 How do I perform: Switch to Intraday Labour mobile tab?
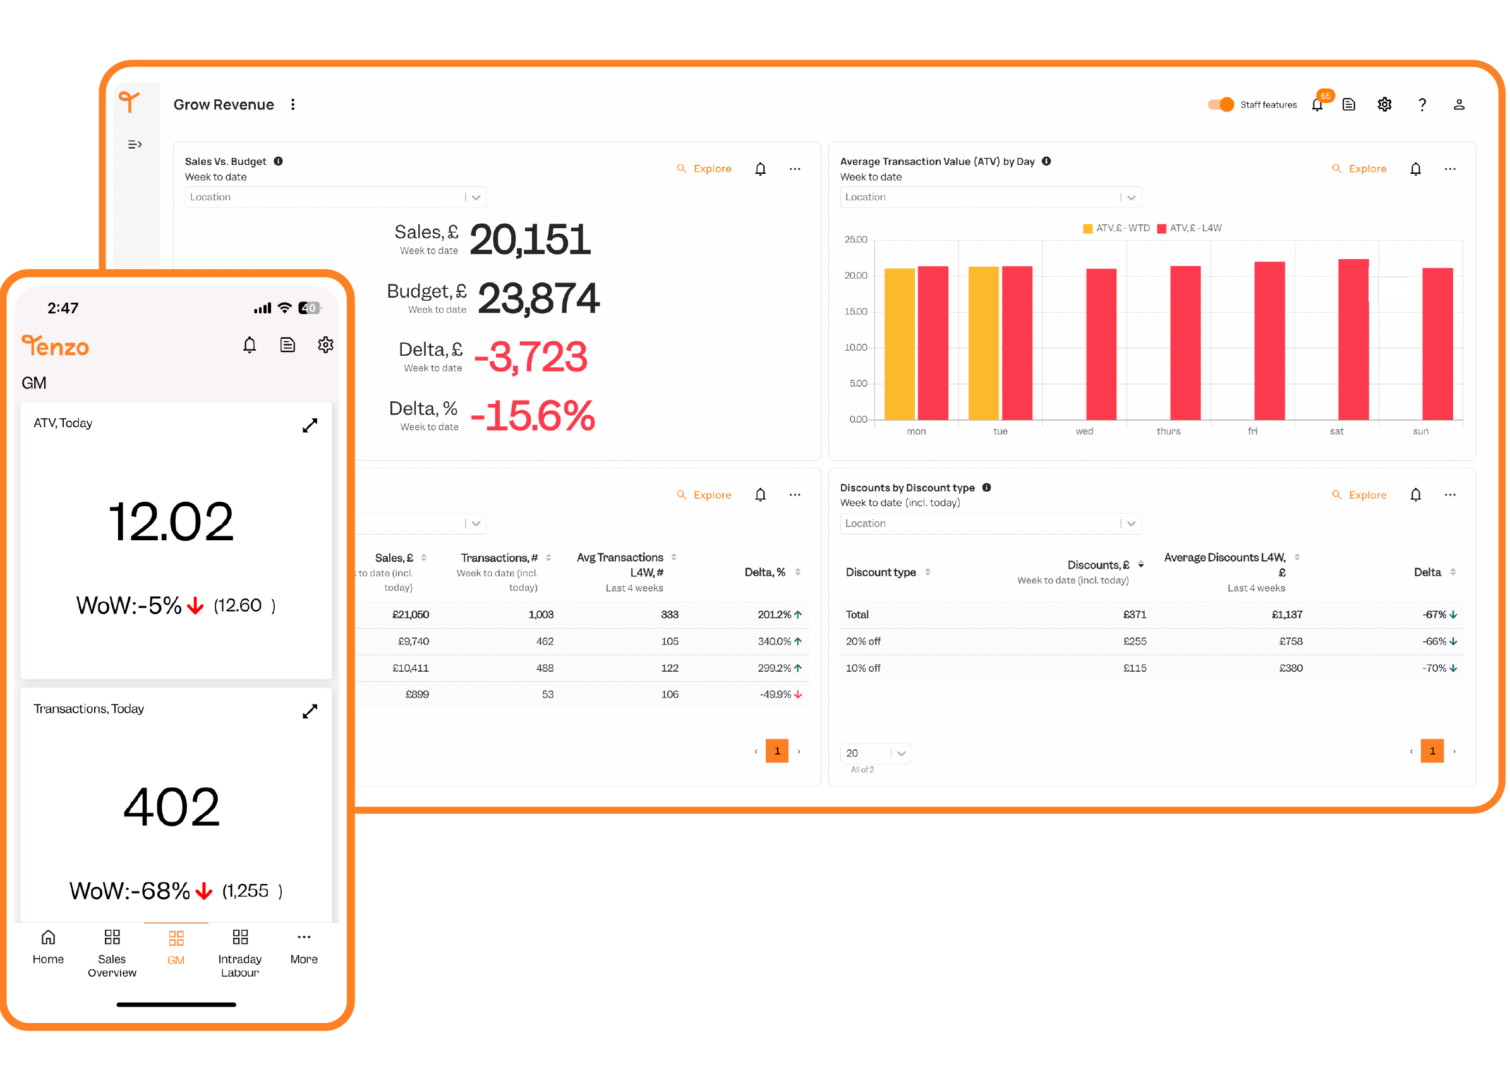coord(240,951)
